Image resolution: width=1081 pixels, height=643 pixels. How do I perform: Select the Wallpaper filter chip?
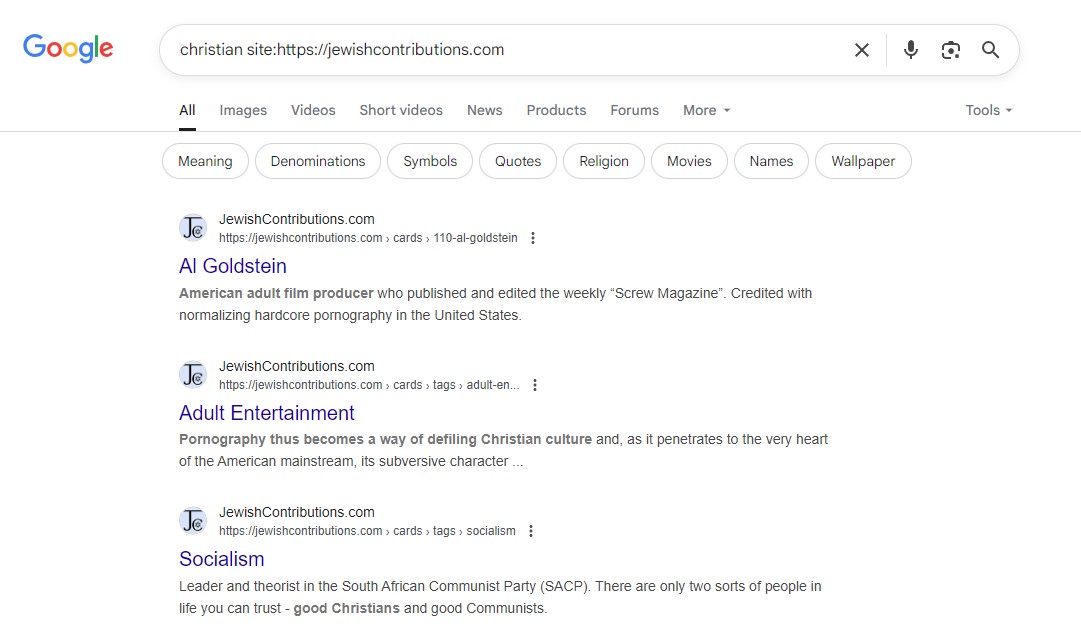[x=863, y=161]
